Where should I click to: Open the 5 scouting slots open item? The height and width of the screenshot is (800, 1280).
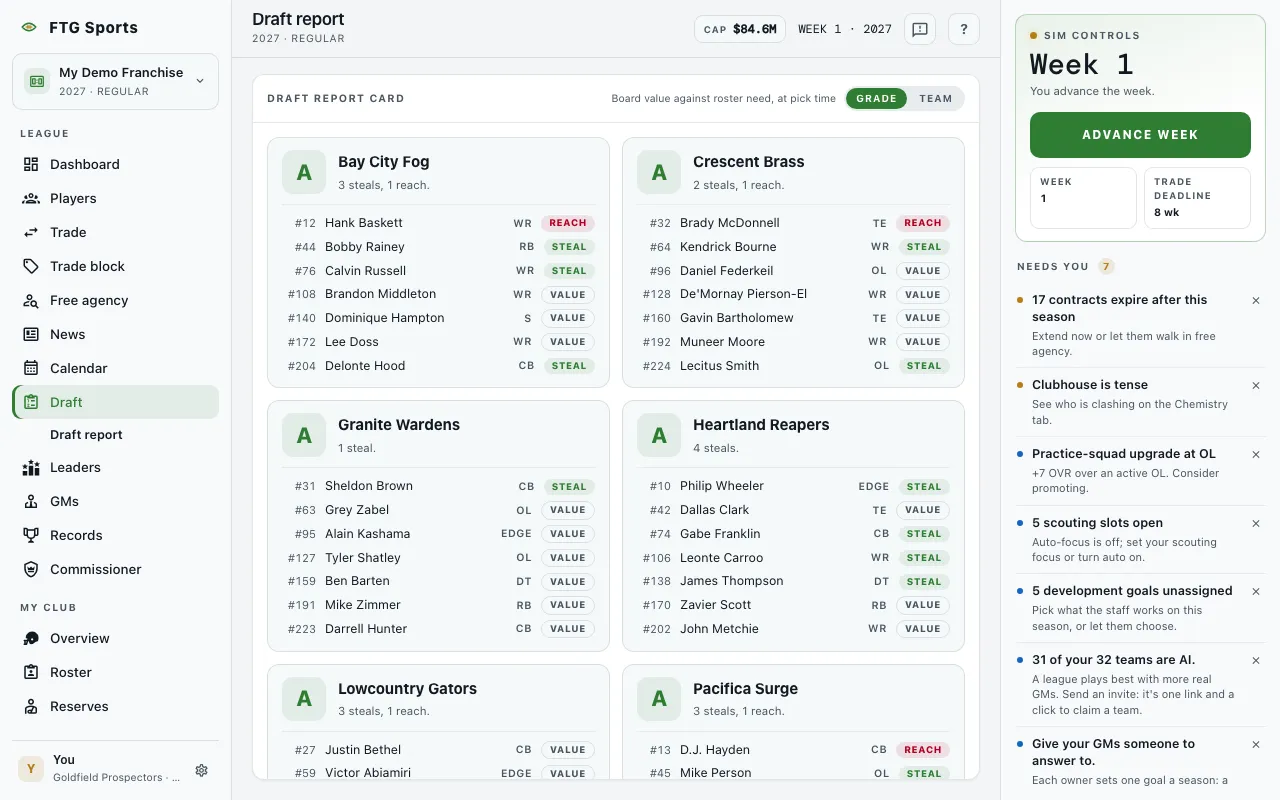[1140, 540]
